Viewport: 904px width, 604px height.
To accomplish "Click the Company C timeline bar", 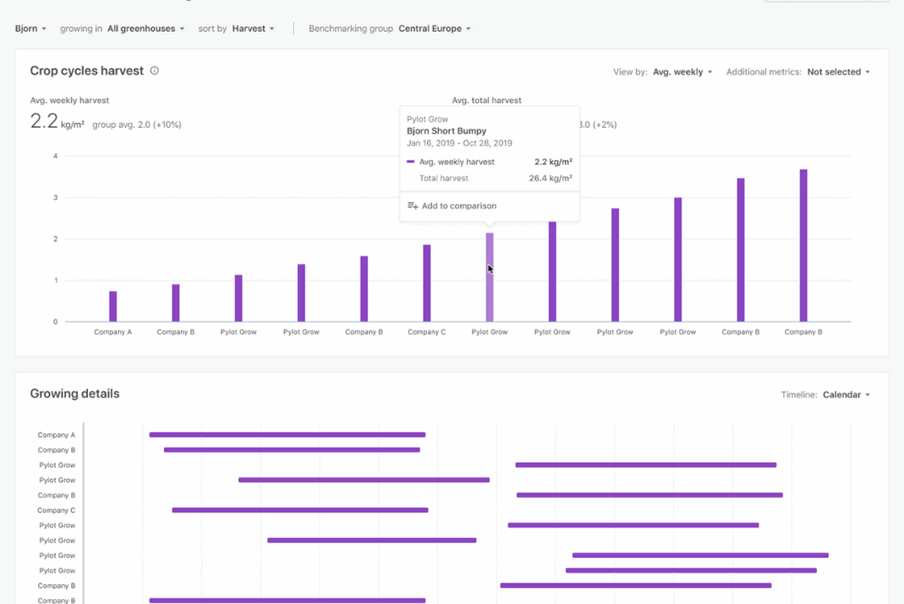I will click(x=300, y=510).
